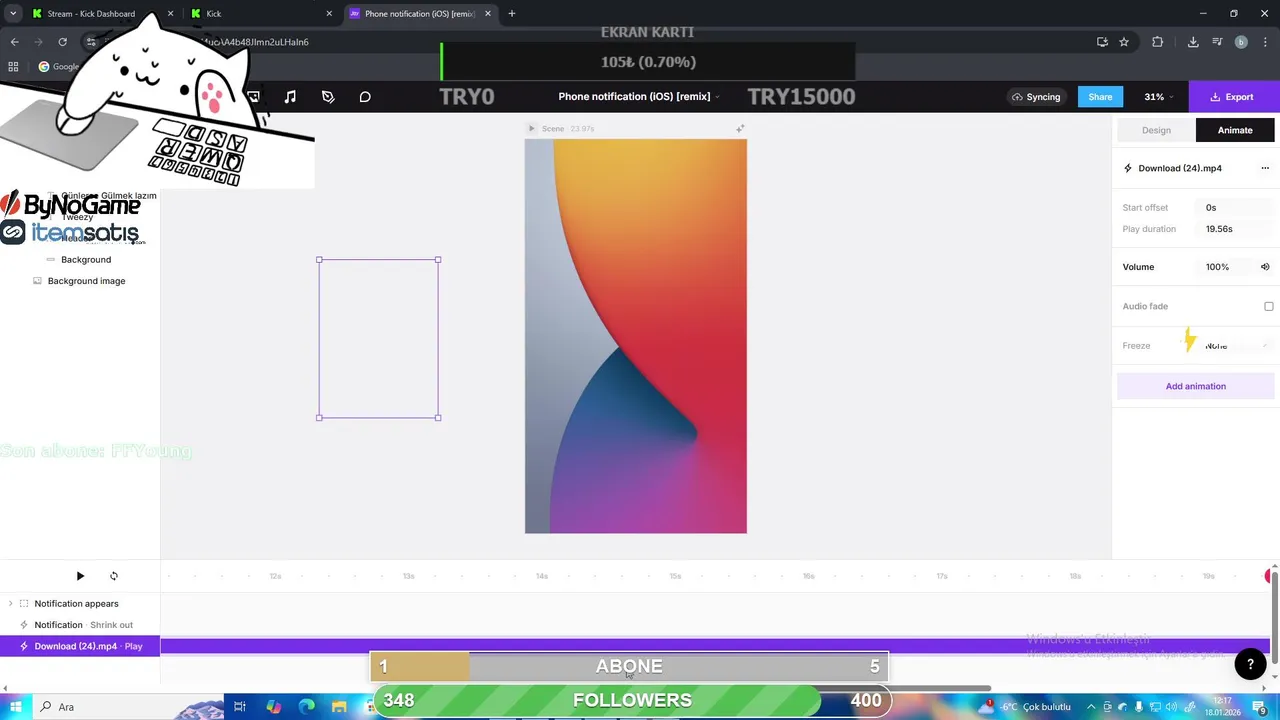Click the Share button
1280x720 pixels.
[1100, 97]
